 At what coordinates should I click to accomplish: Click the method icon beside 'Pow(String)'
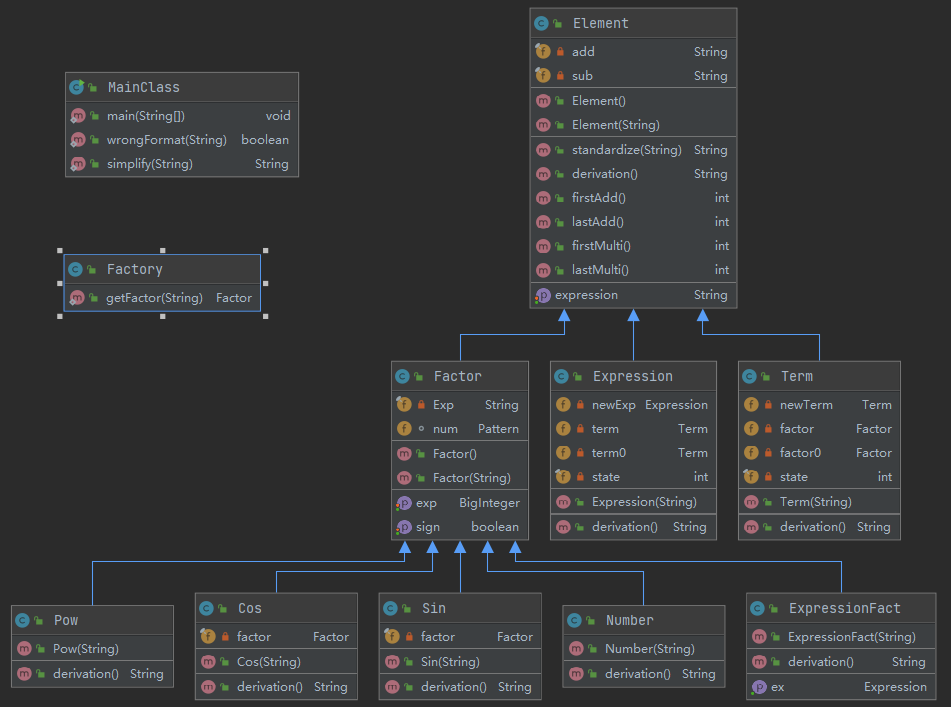coord(24,649)
